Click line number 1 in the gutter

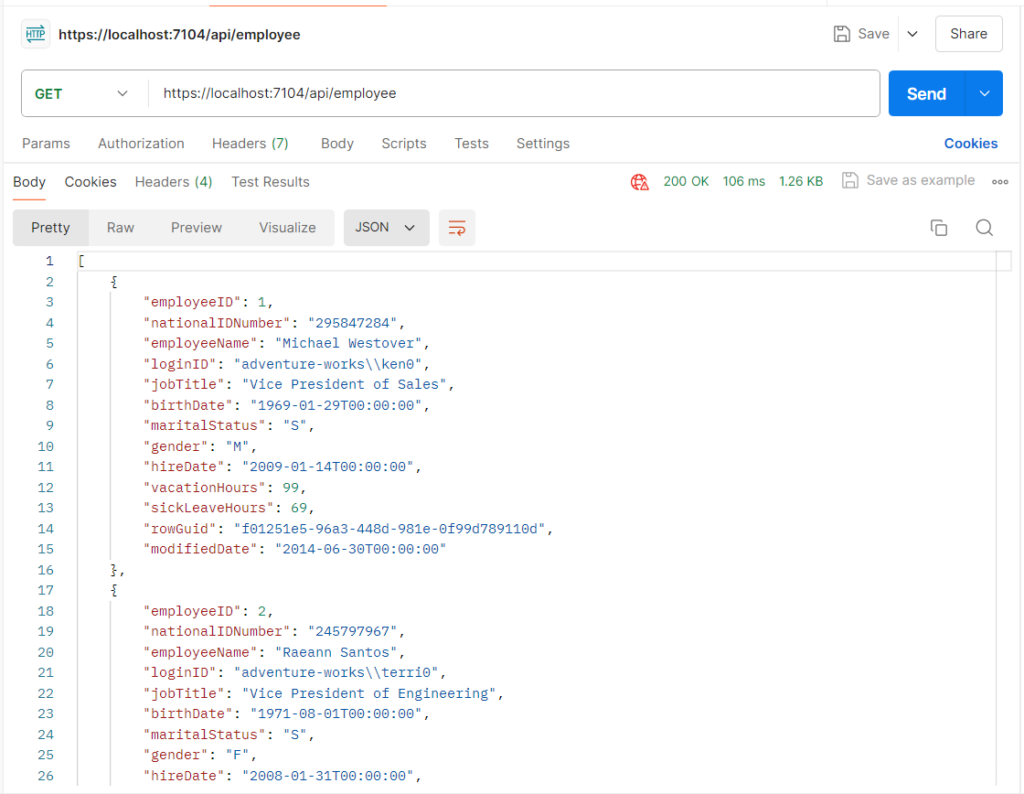(x=50, y=261)
